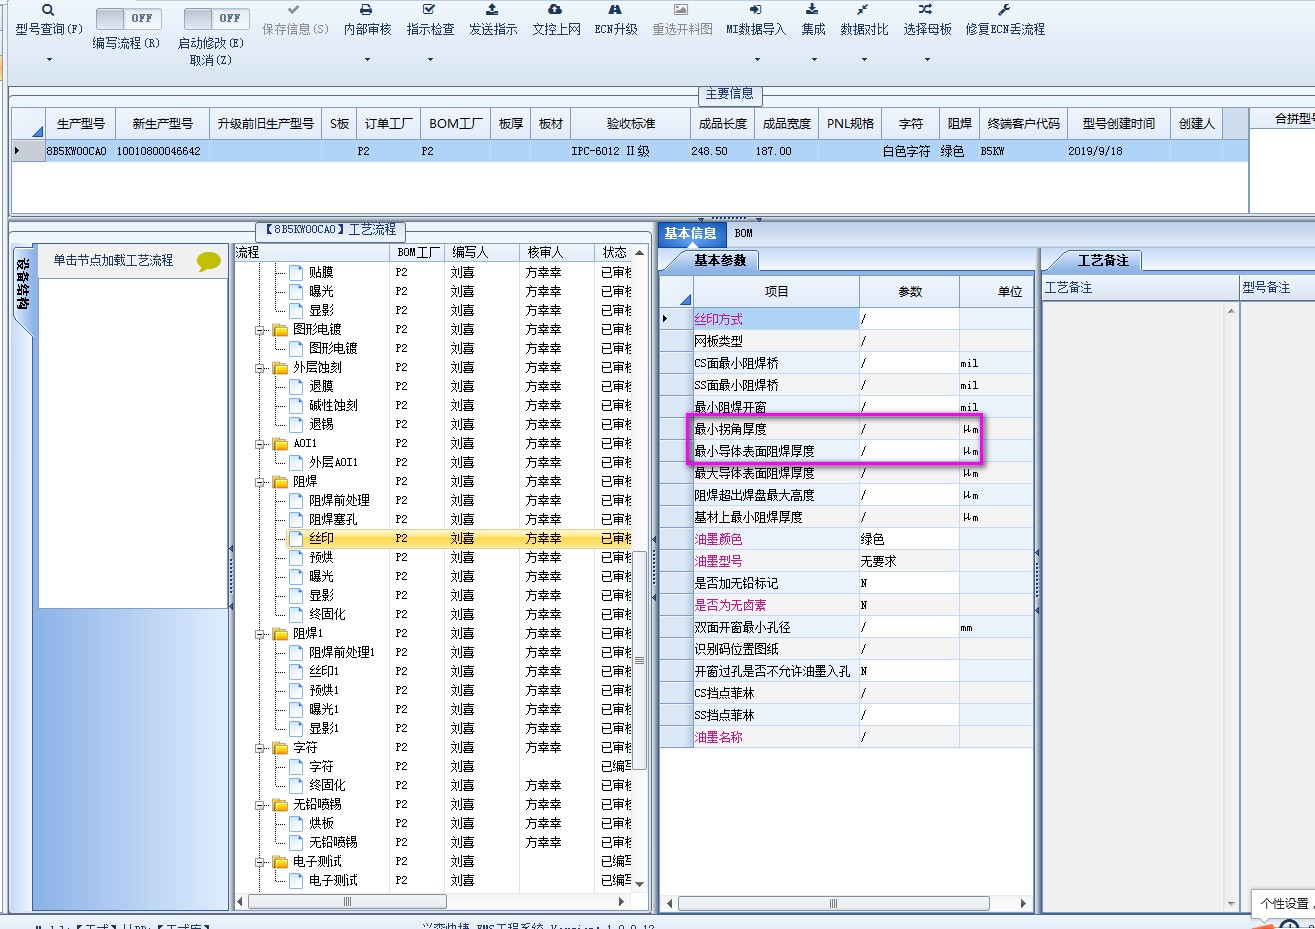The height and width of the screenshot is (929, 1315).
Task: Click yellow speech bubble icon
Action: [x=209, y=261]
